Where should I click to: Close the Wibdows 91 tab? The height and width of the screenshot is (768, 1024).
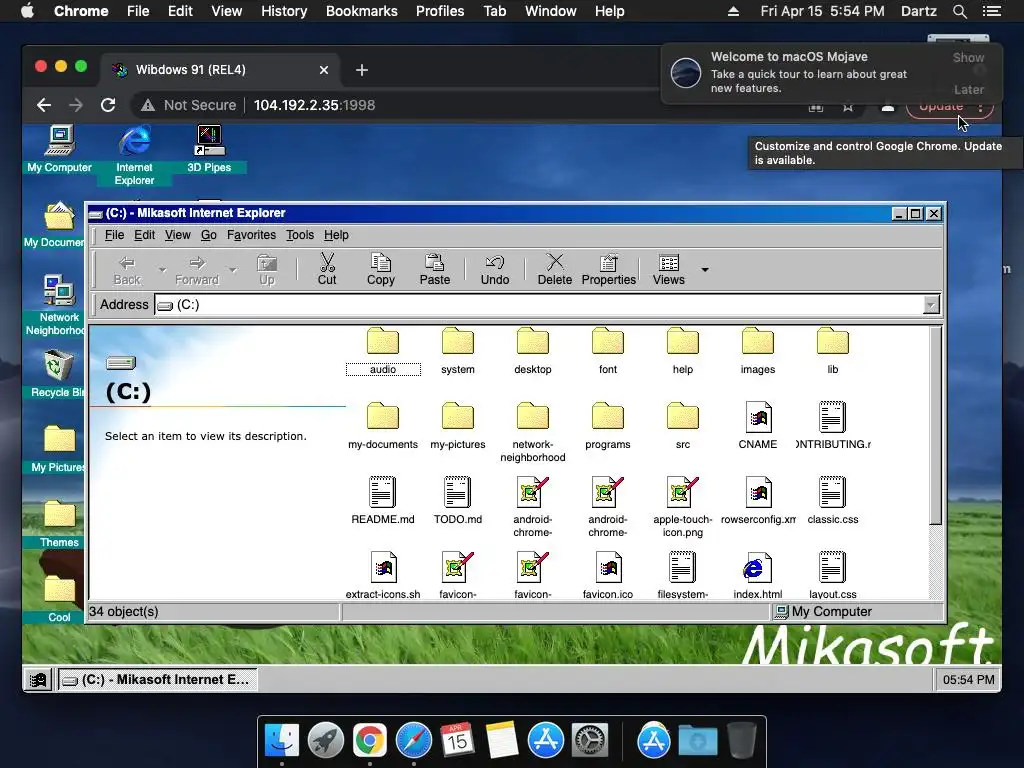coord(324,70)
